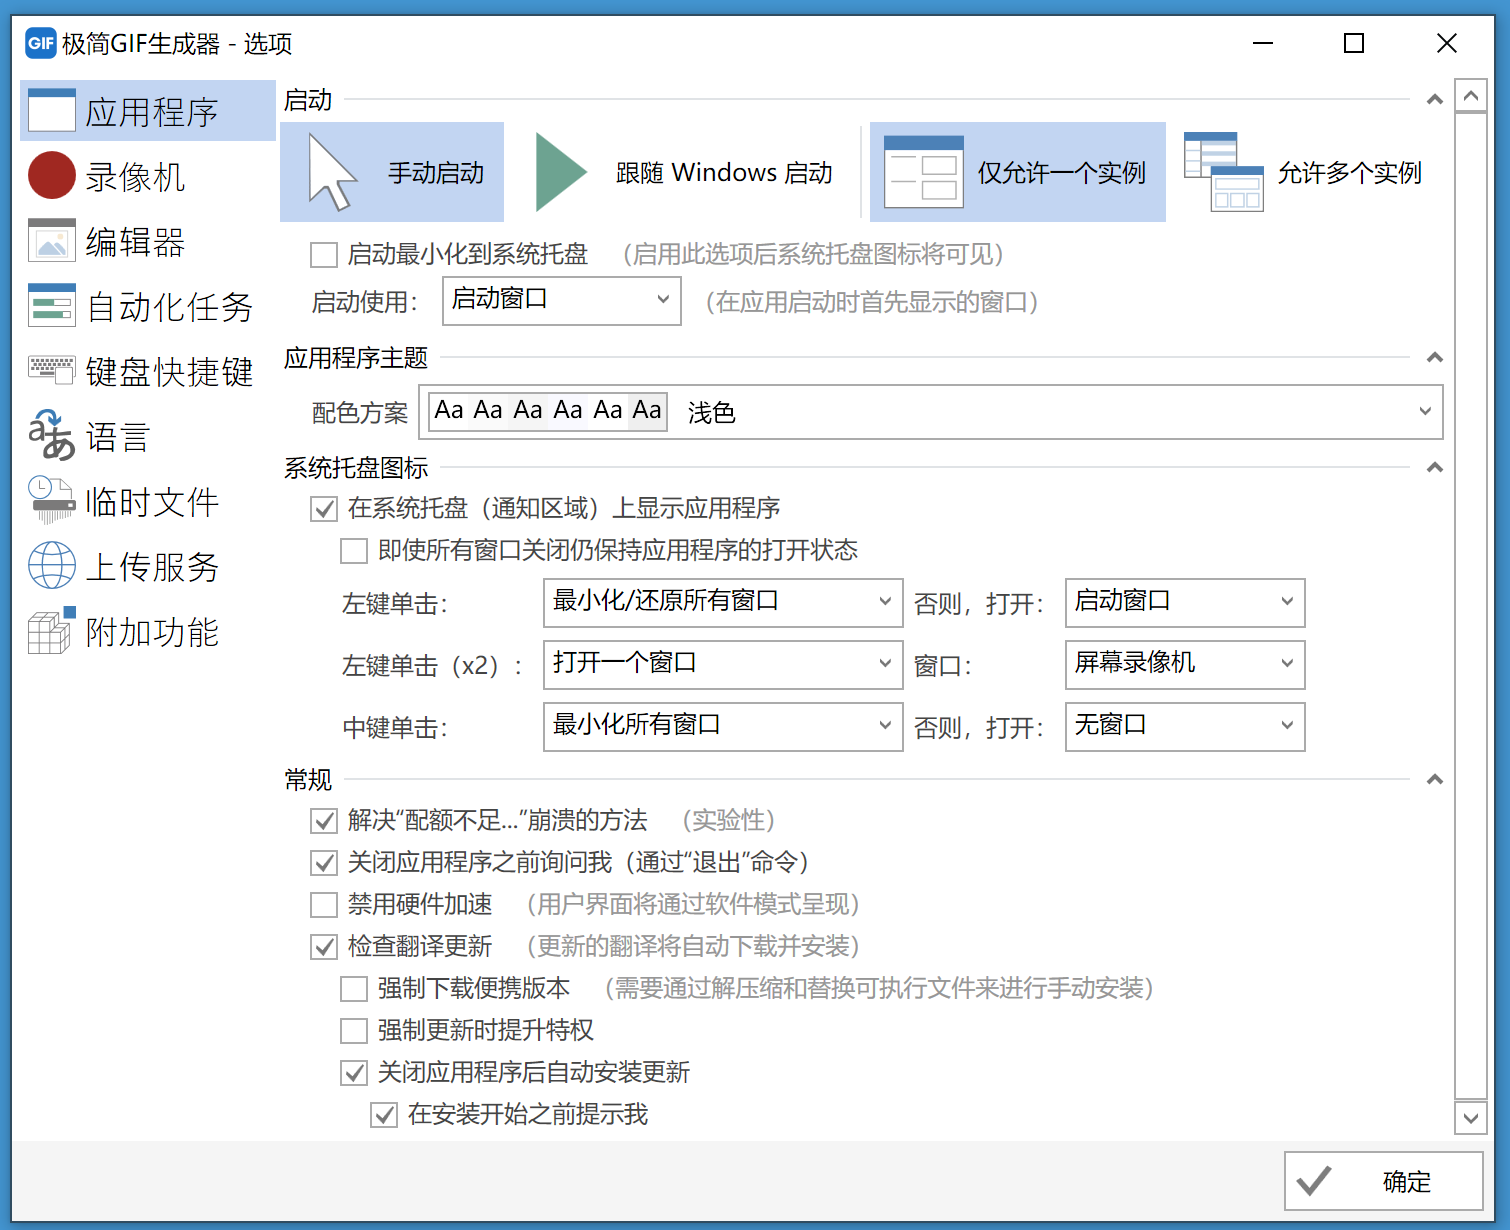Enable 禁用硬件加速 option

pyautogui.click(x=324, y=904)
